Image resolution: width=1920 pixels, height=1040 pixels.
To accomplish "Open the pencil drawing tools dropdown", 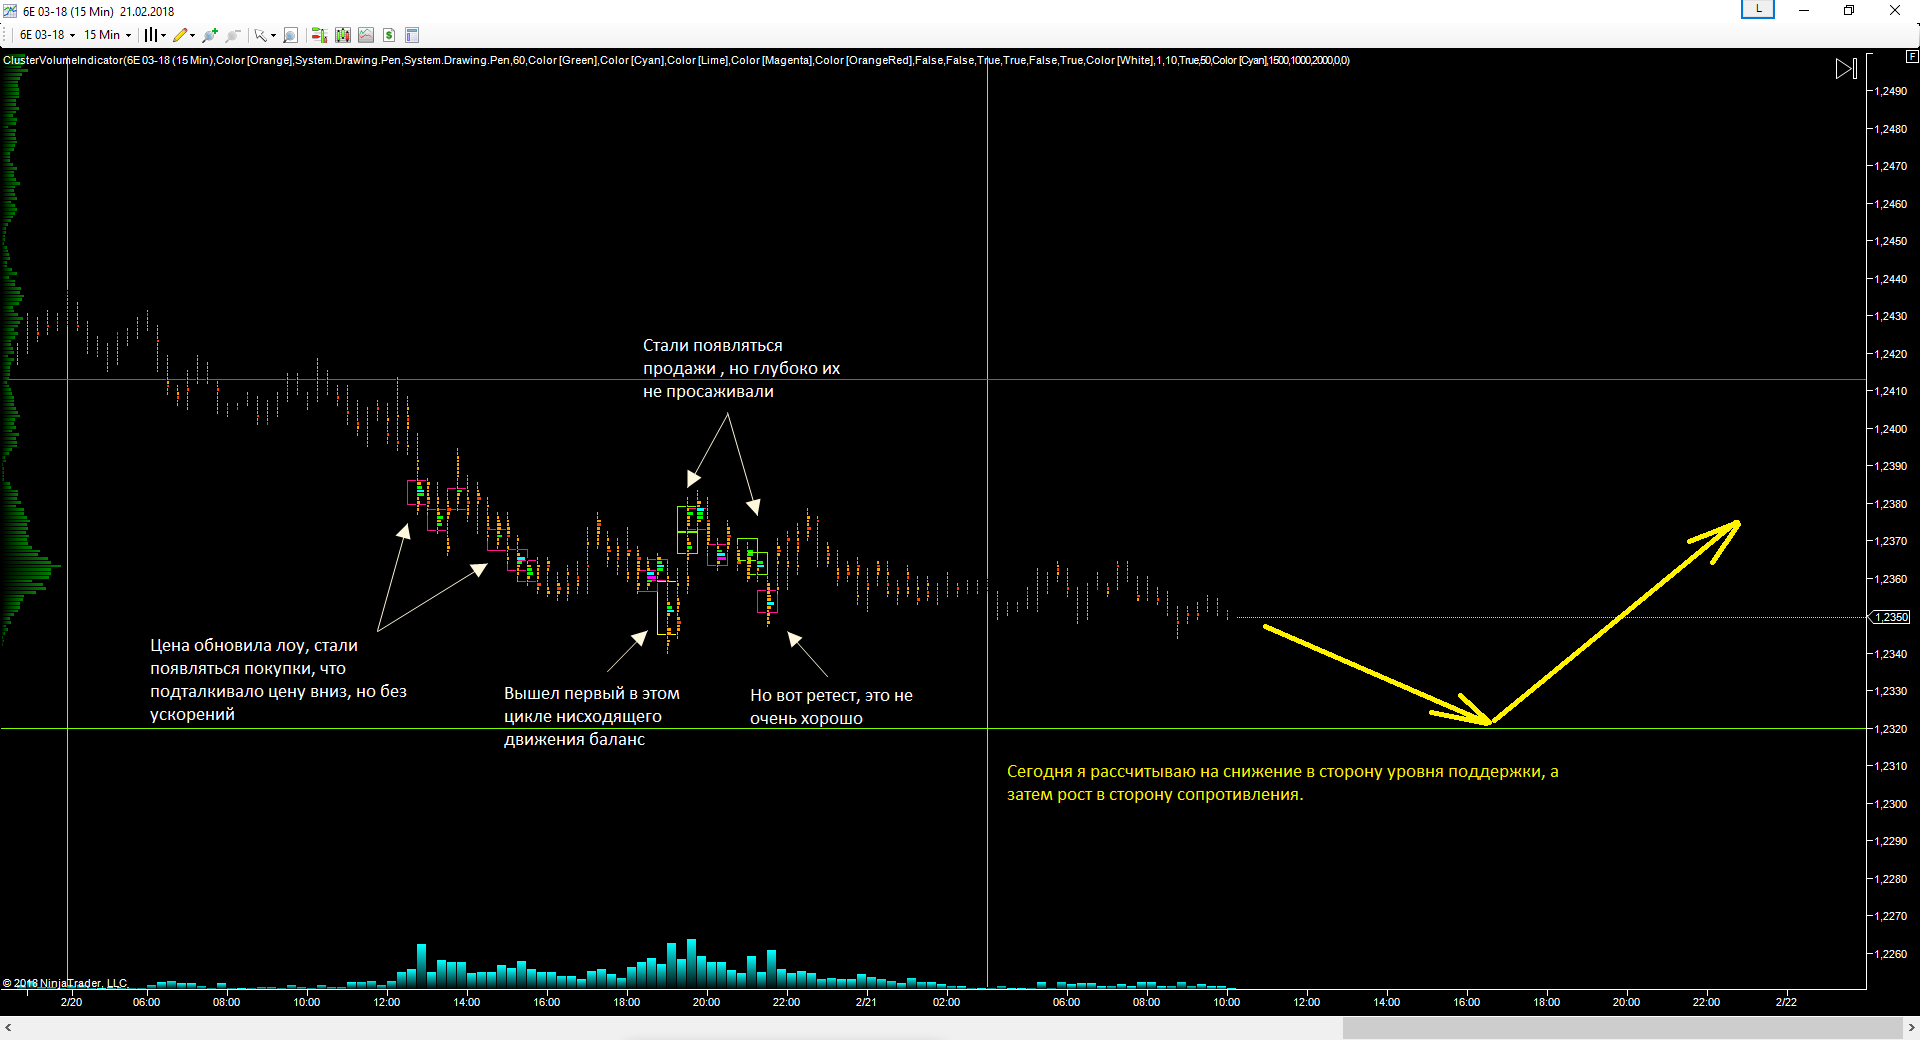I will [x=184, y=35].
